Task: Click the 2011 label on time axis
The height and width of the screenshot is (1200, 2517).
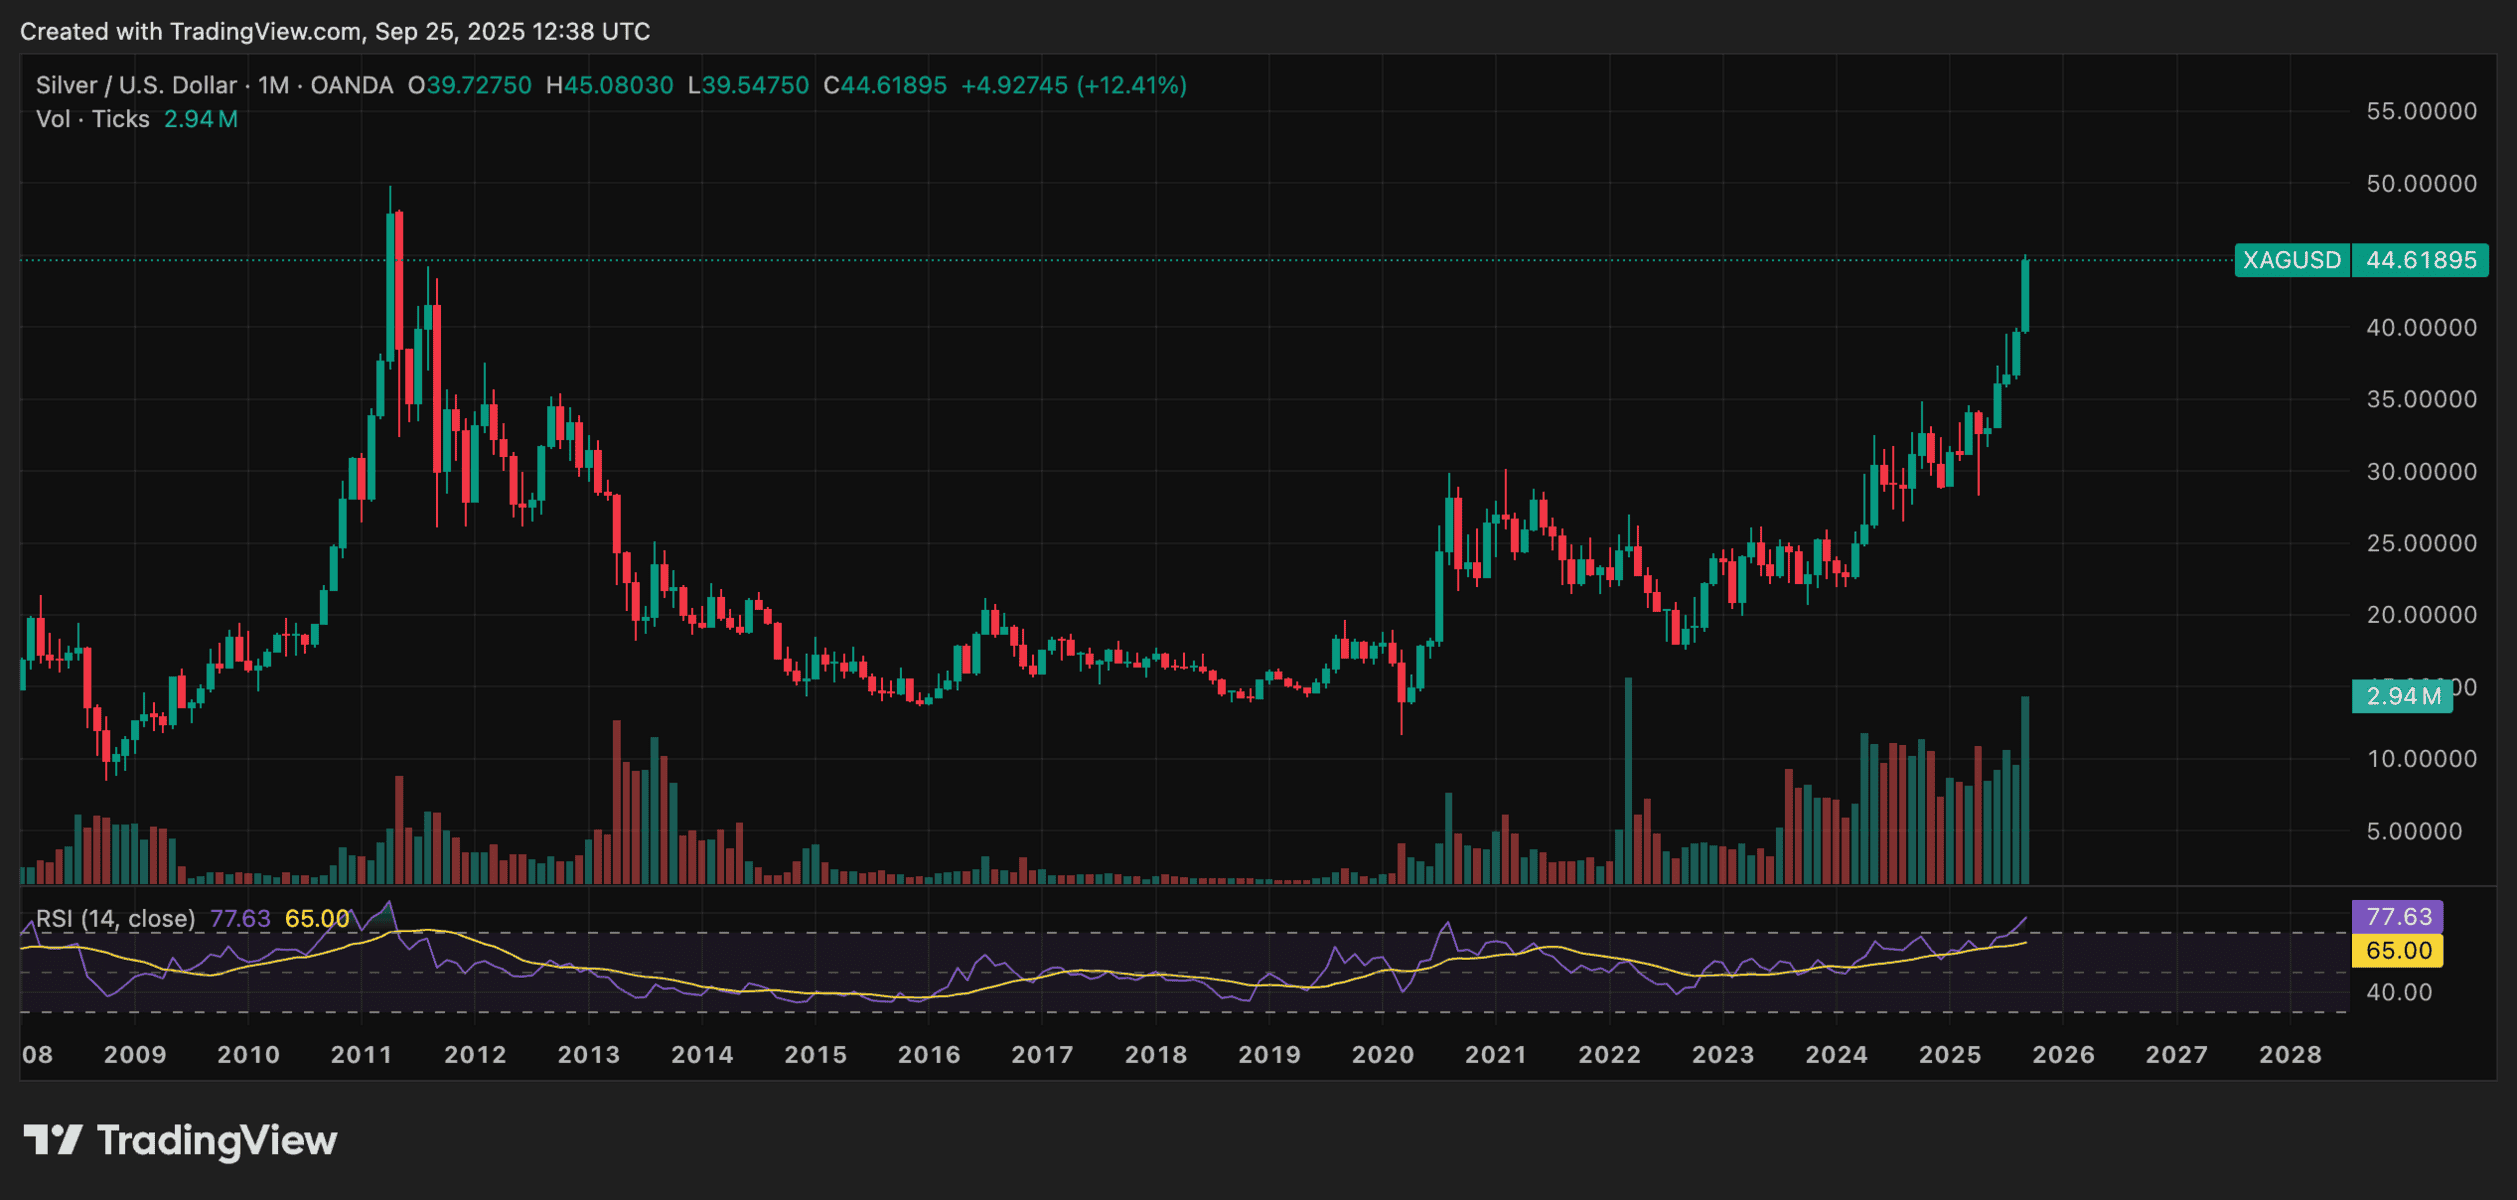Action: point(361,1055)
